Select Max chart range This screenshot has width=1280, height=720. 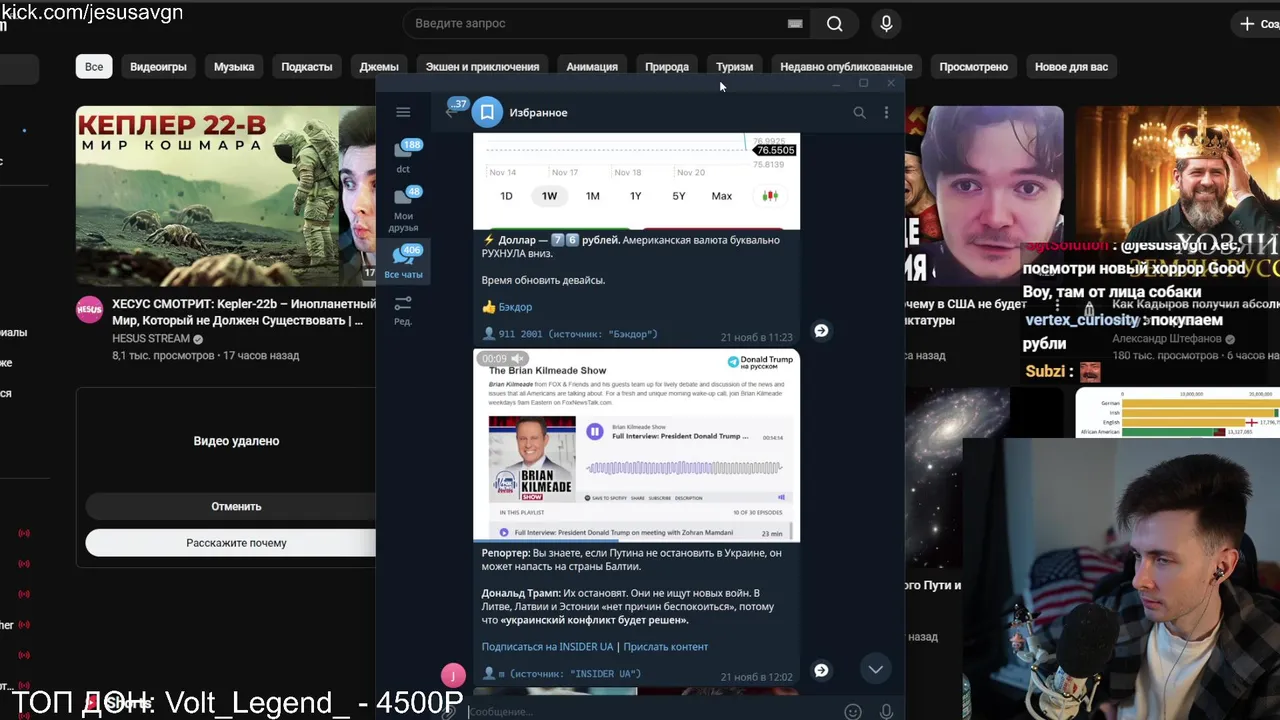721,196
